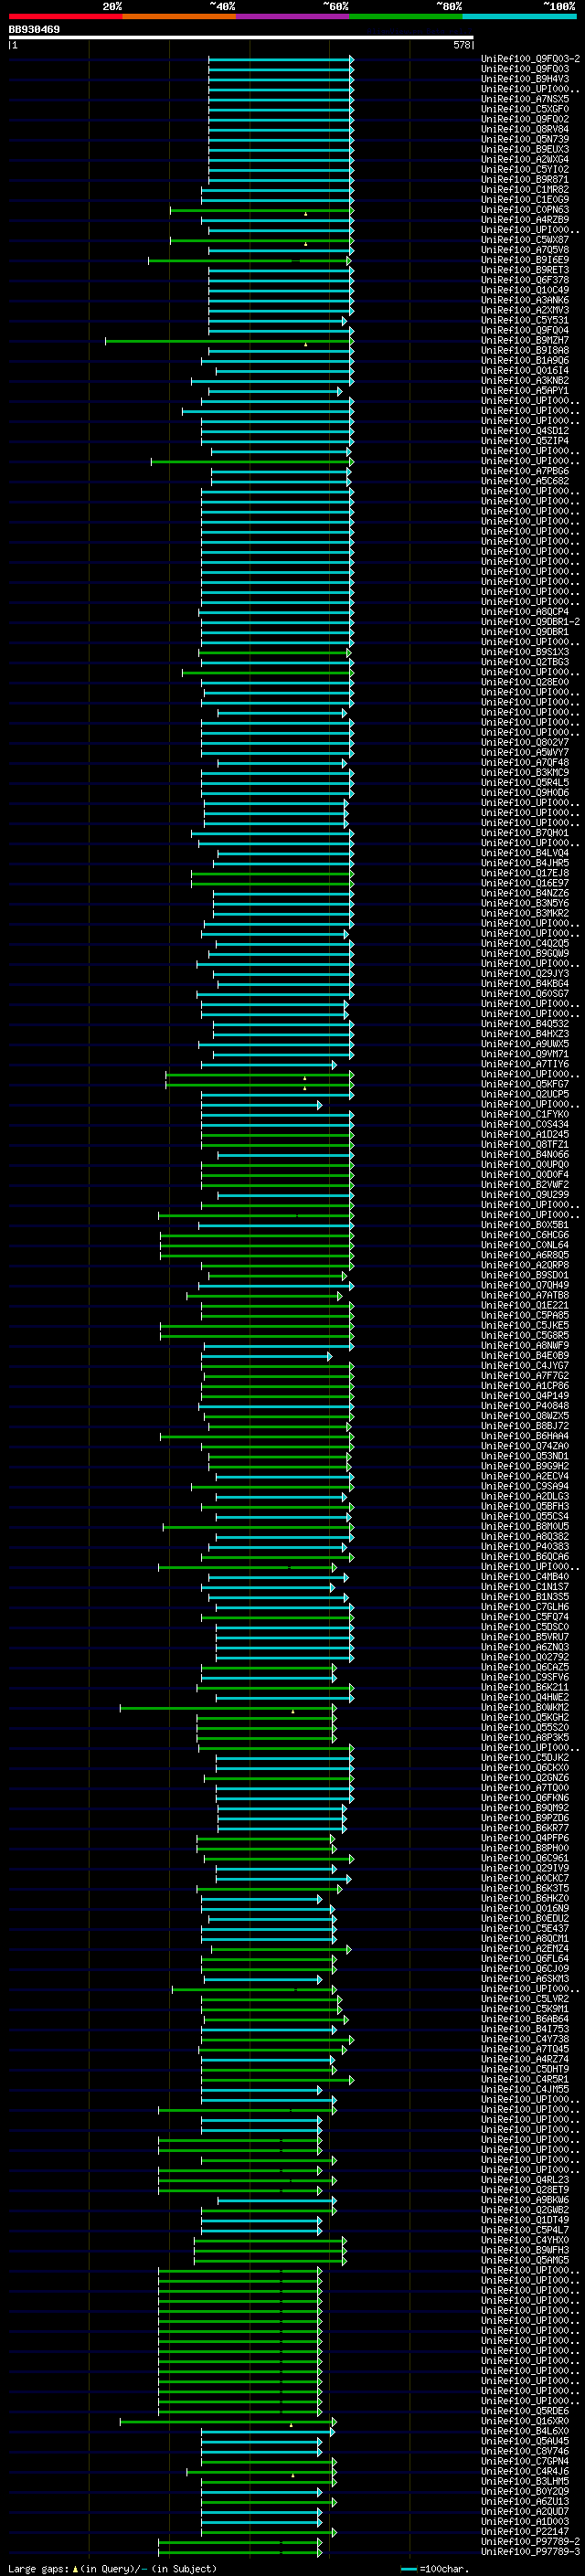Viewport: 585px width, 2576px height.
Task: Click hit label UniRef100_C6HCG6
Action: (x=525, y=1235)
